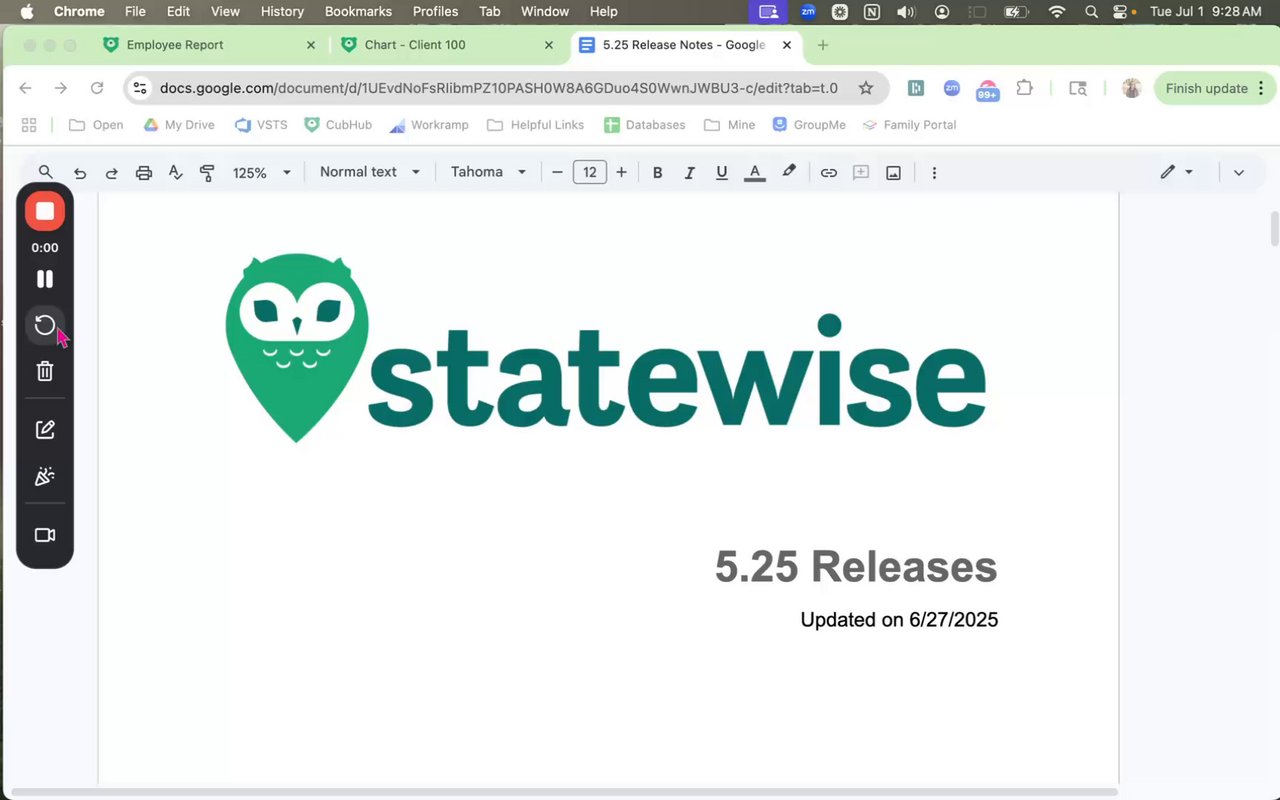
Task: Open the Databases bookmark
Action: click(x=645, y=125)
